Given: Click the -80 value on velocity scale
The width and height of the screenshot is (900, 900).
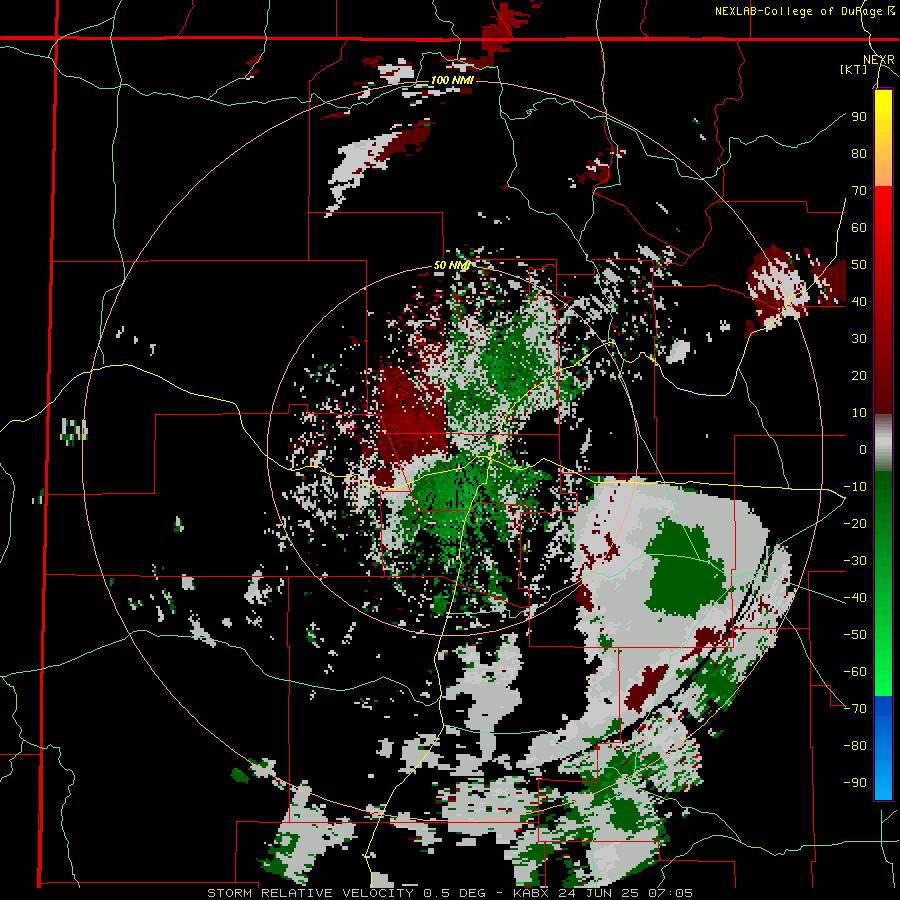Looking at the screenshot, I should point(855,746).
